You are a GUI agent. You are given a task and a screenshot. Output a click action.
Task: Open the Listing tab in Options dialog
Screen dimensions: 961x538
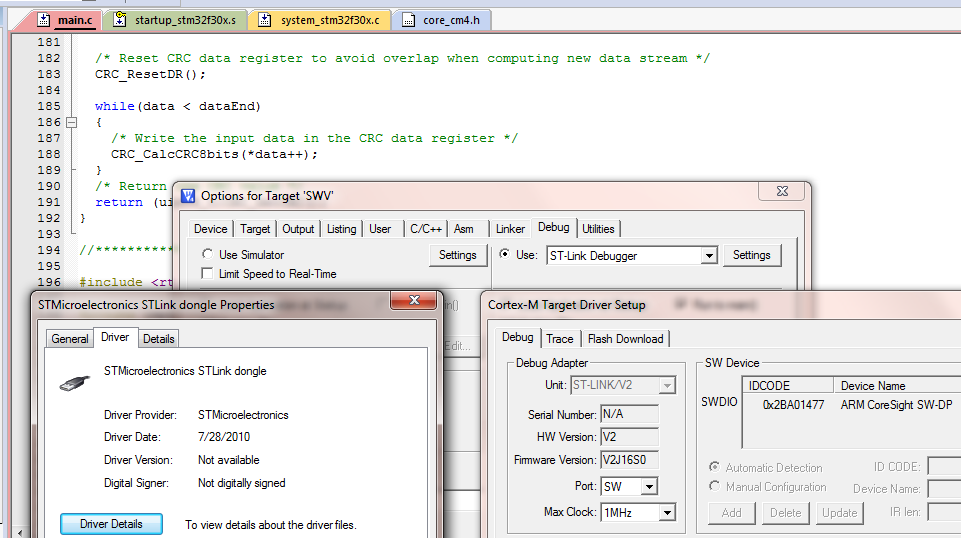[x=341, y=229]
